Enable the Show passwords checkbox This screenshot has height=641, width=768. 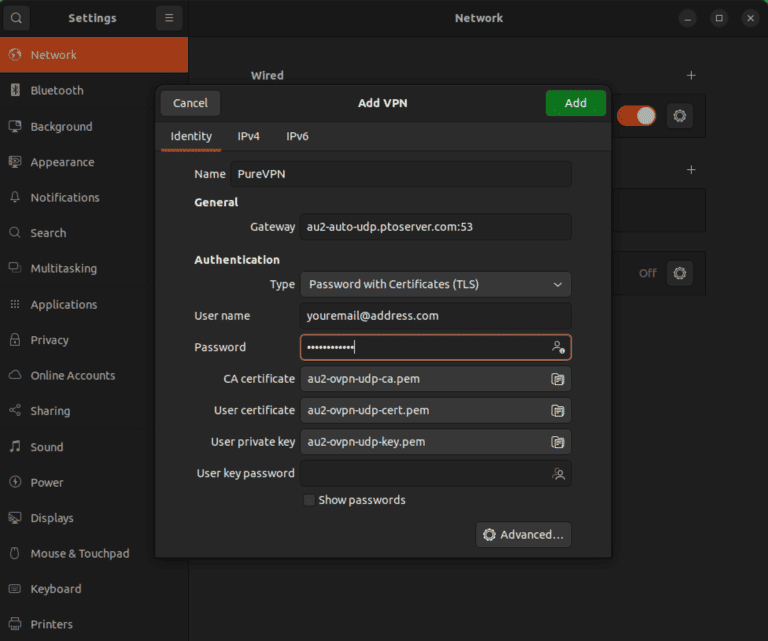(x=309, y=500)
